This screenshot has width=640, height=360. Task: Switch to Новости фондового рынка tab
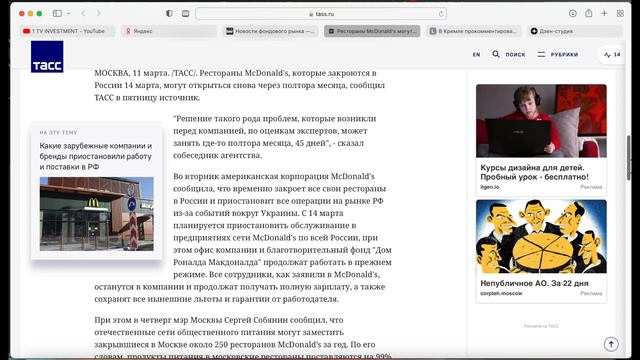[270, 31]
